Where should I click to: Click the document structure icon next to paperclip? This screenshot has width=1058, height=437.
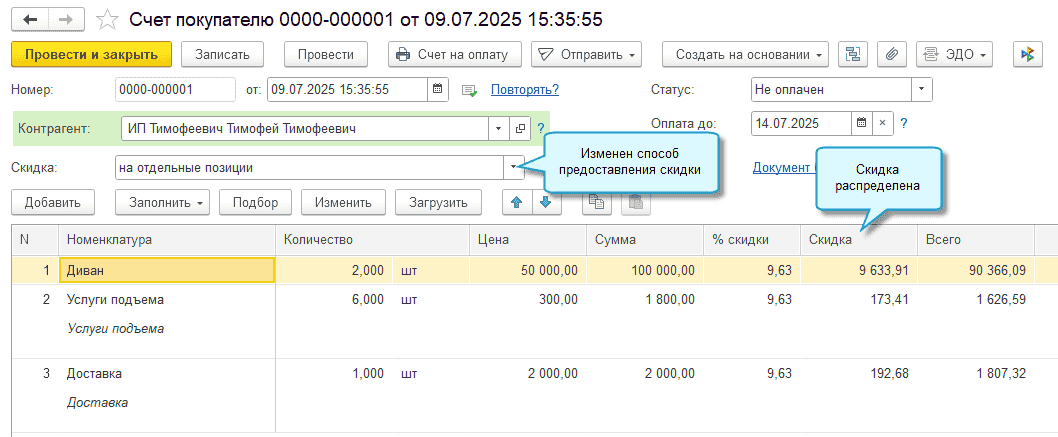pyautogui.click(x=853, y=54)
